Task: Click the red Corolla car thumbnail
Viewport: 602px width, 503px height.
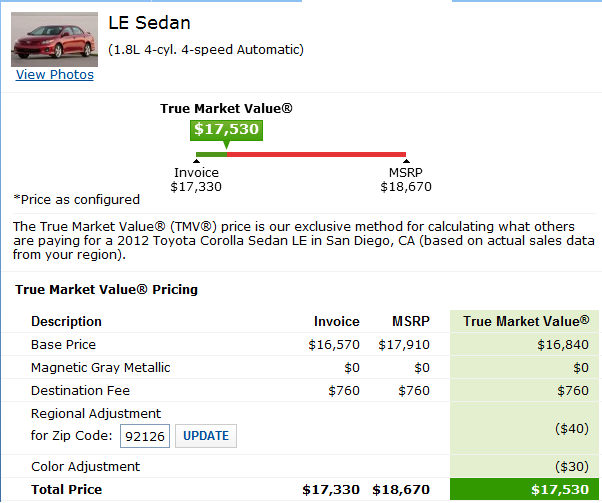Action: pos(54,39)
